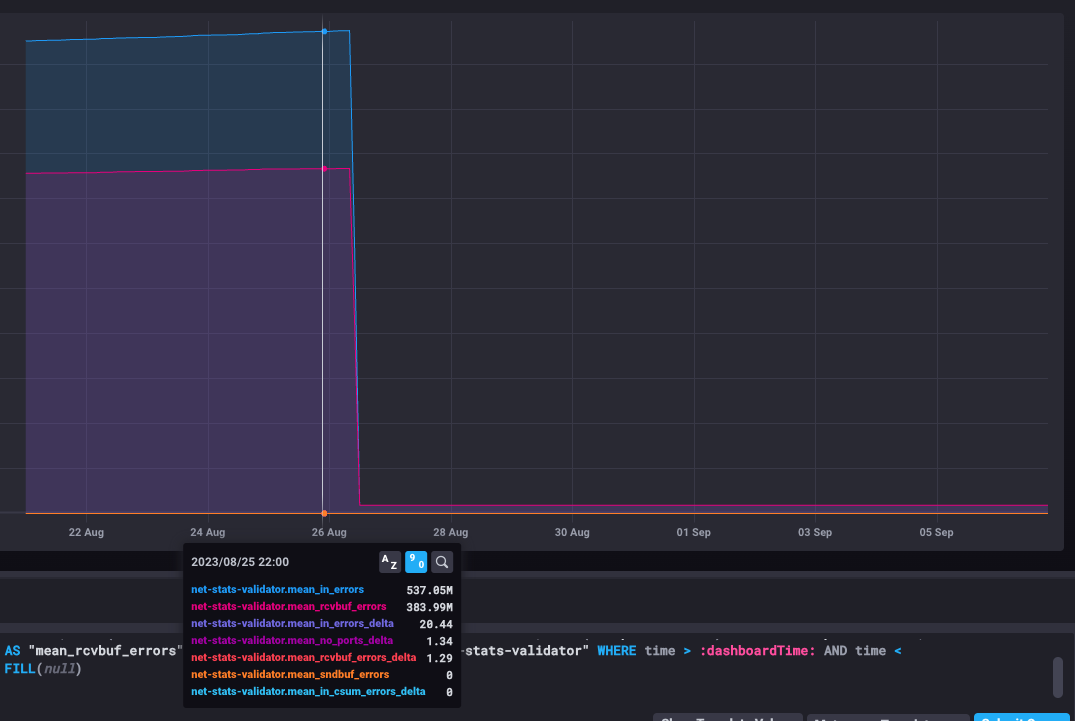Viewport: 1075px width, 721px height.
Task: Click the blue data point at hover line
Action: tap(325, 31)
